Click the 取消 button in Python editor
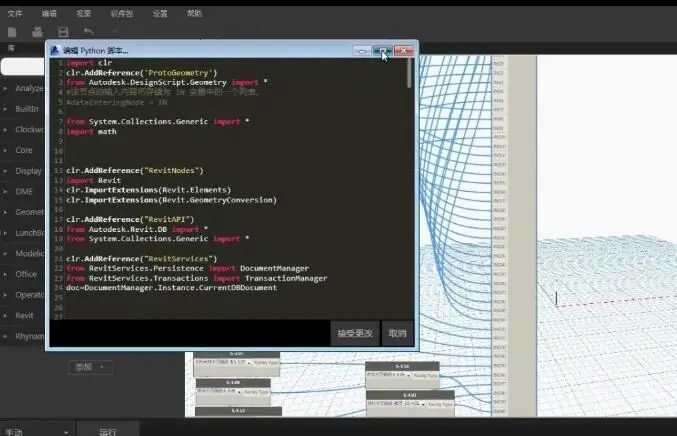This screenshot has width=677, height=436. [x=398, y=333]
